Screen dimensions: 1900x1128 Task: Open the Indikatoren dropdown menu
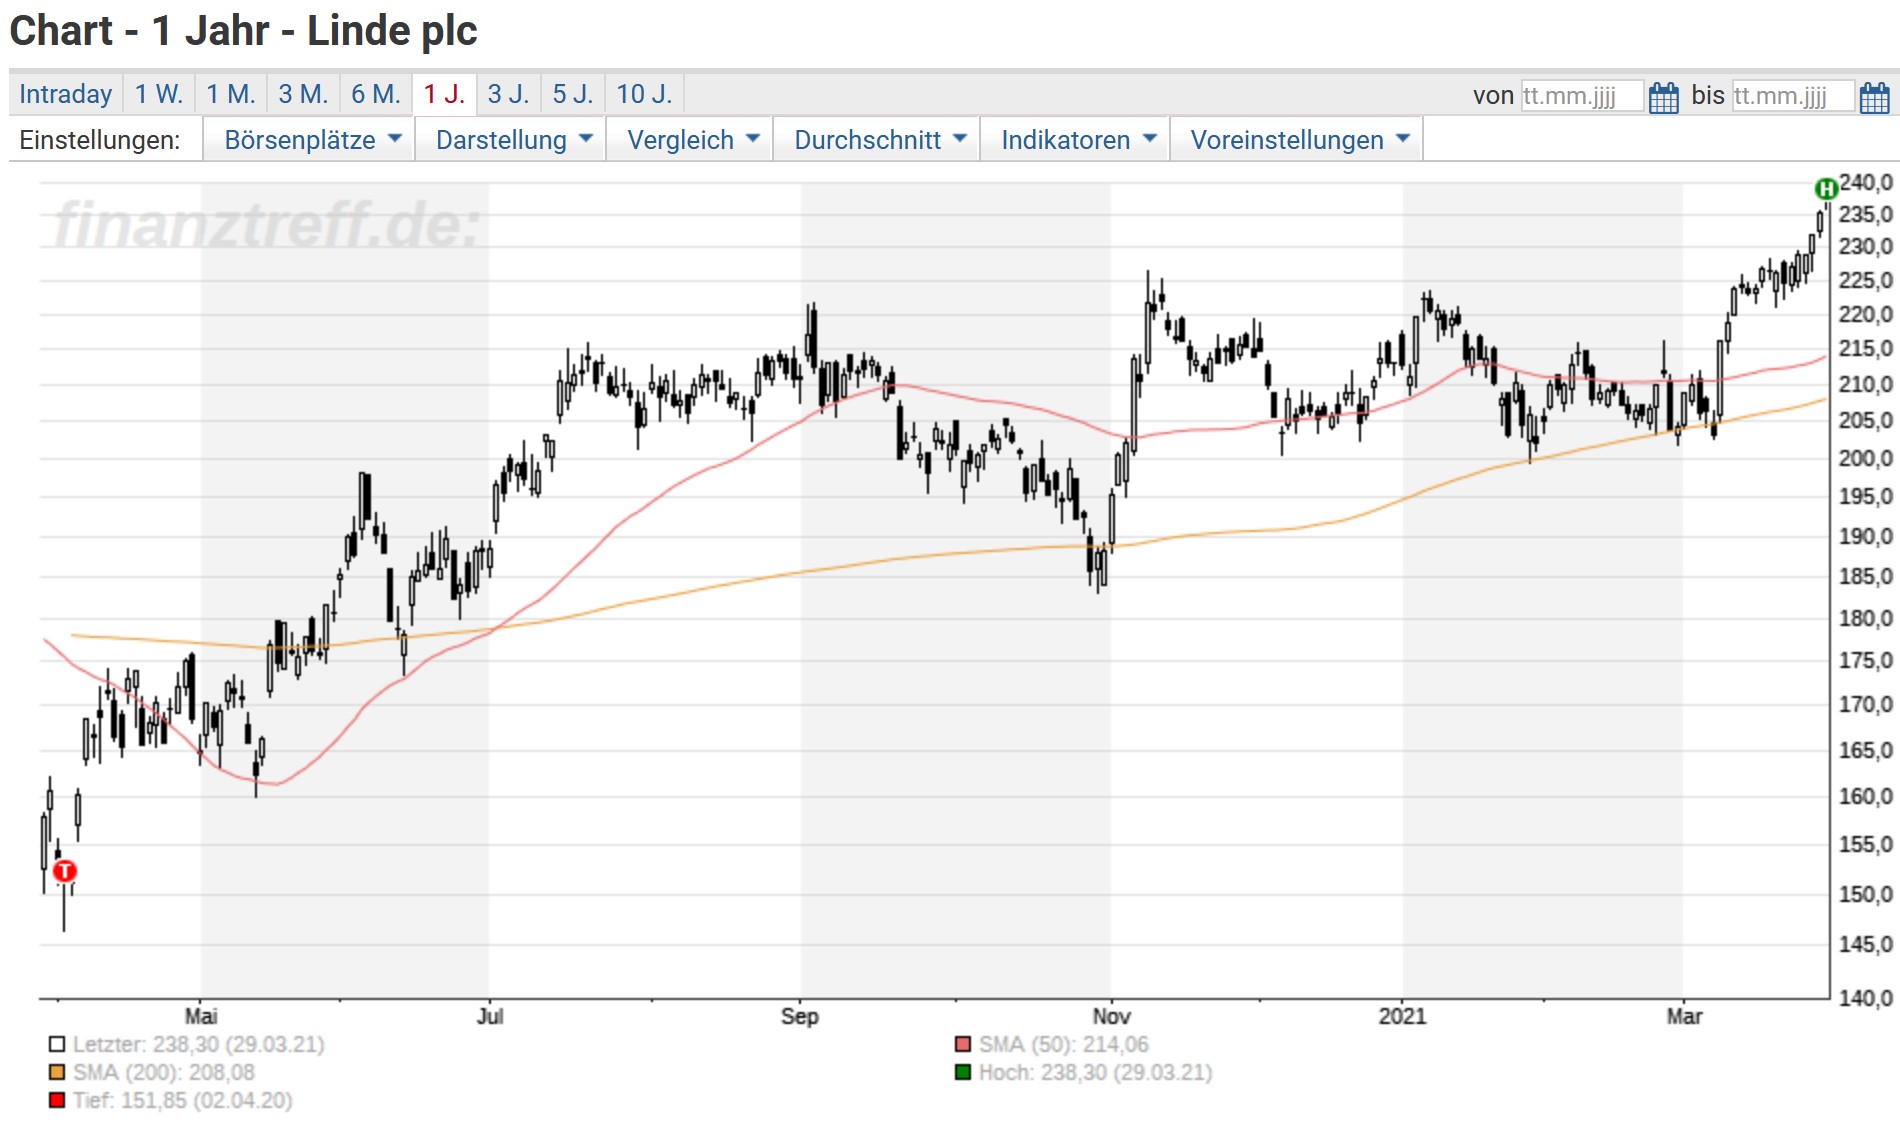point(1075,139)
